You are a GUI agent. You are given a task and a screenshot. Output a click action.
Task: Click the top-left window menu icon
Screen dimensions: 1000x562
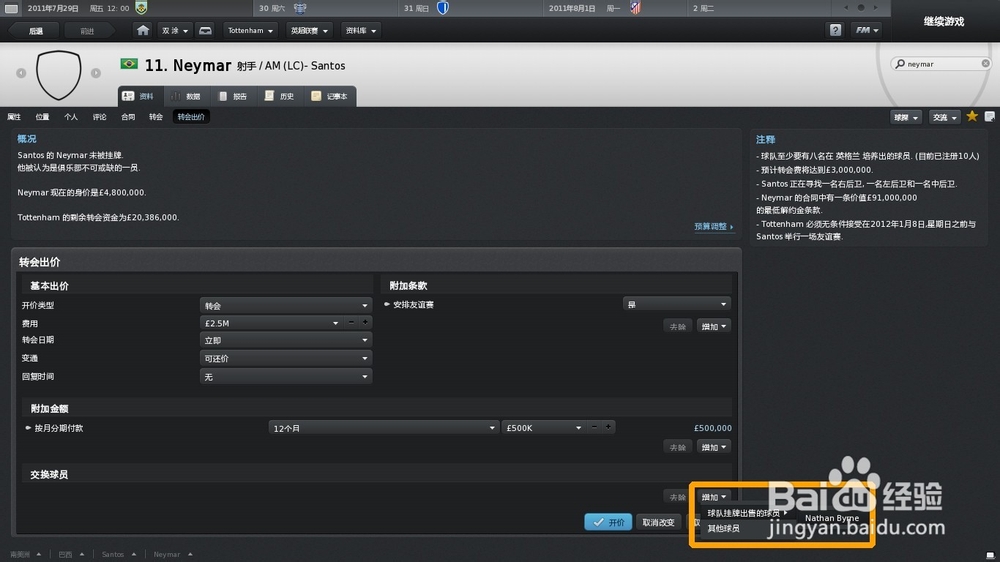pyautogui.click(x=11, y=8)
